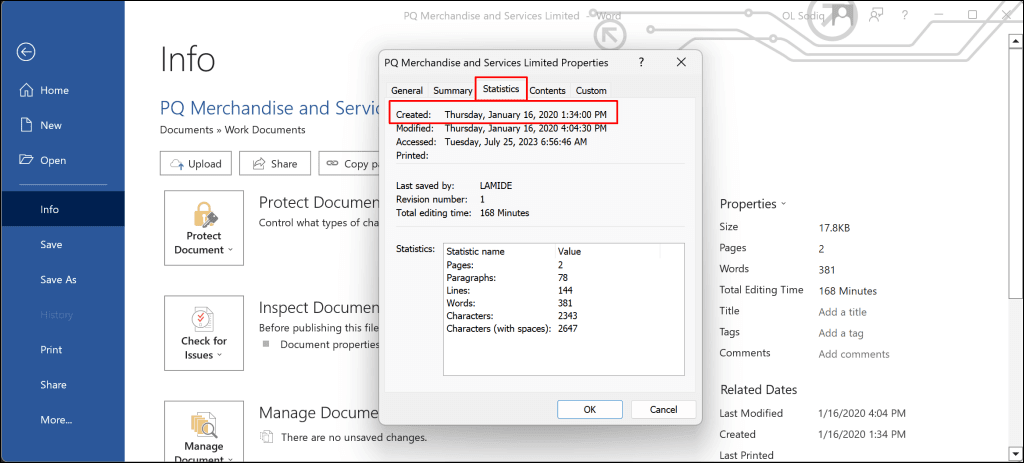
Task: Expand the Properties dropdown heading
Action: [753, 204]
